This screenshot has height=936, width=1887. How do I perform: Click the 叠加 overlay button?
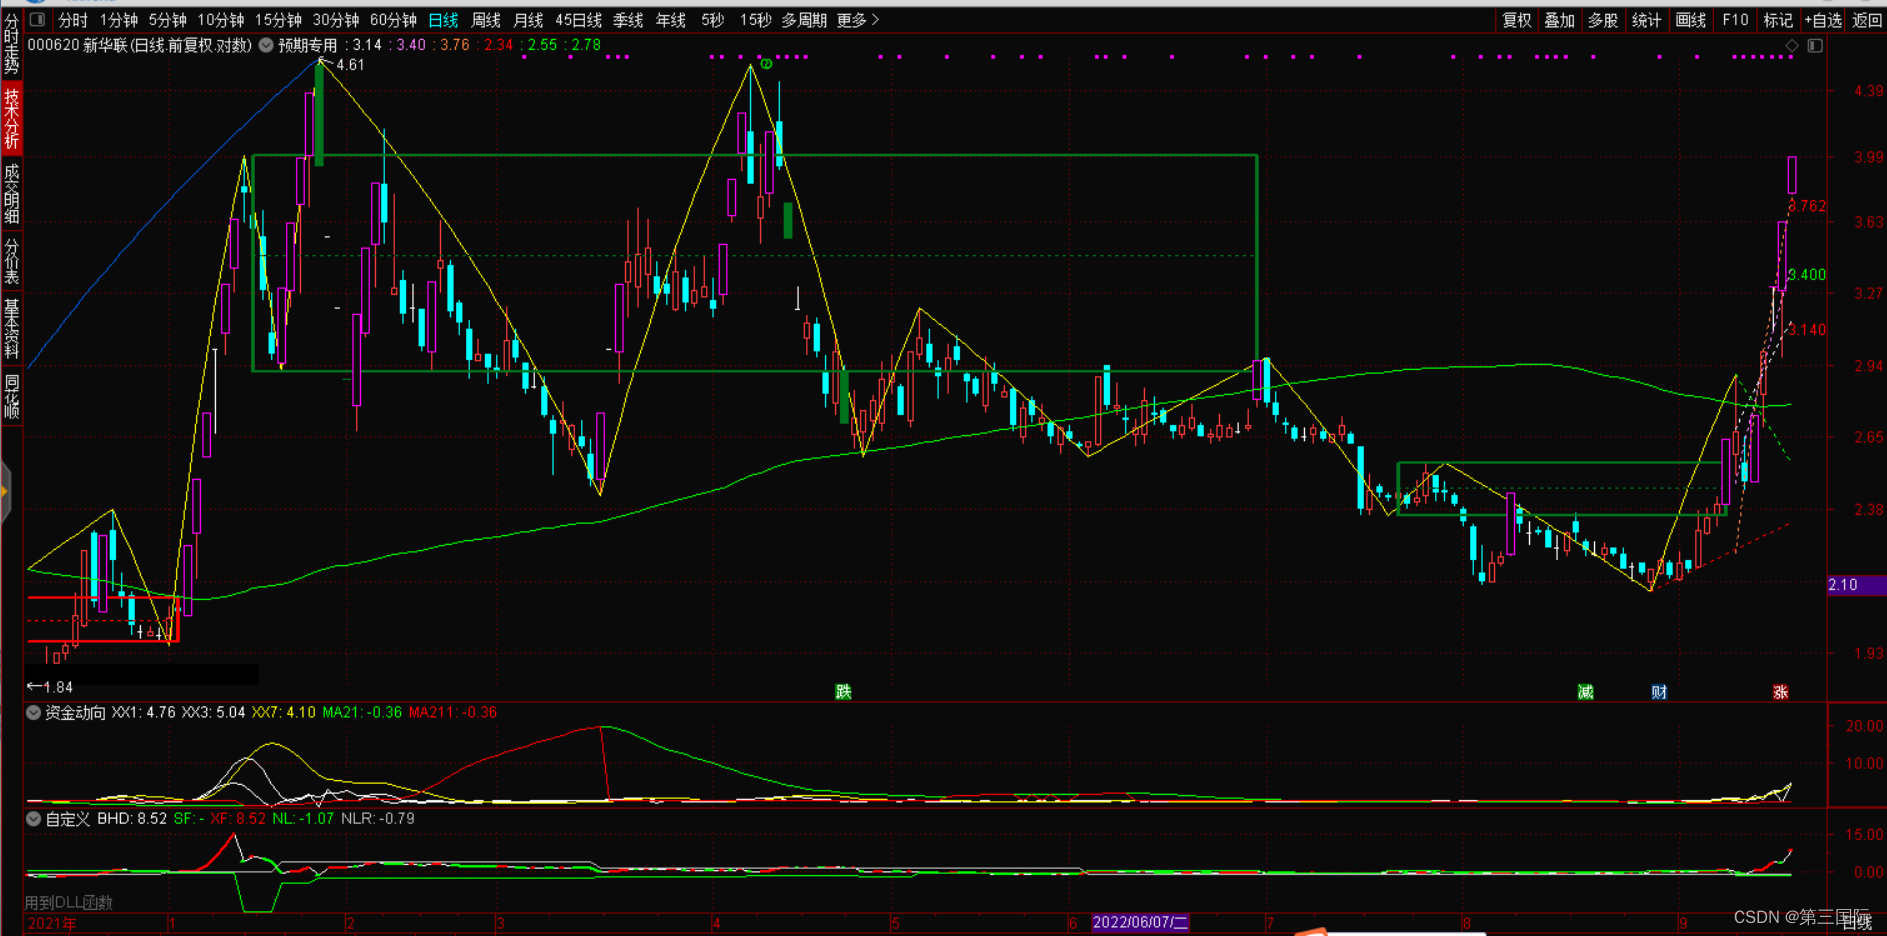coord(1559,19)
